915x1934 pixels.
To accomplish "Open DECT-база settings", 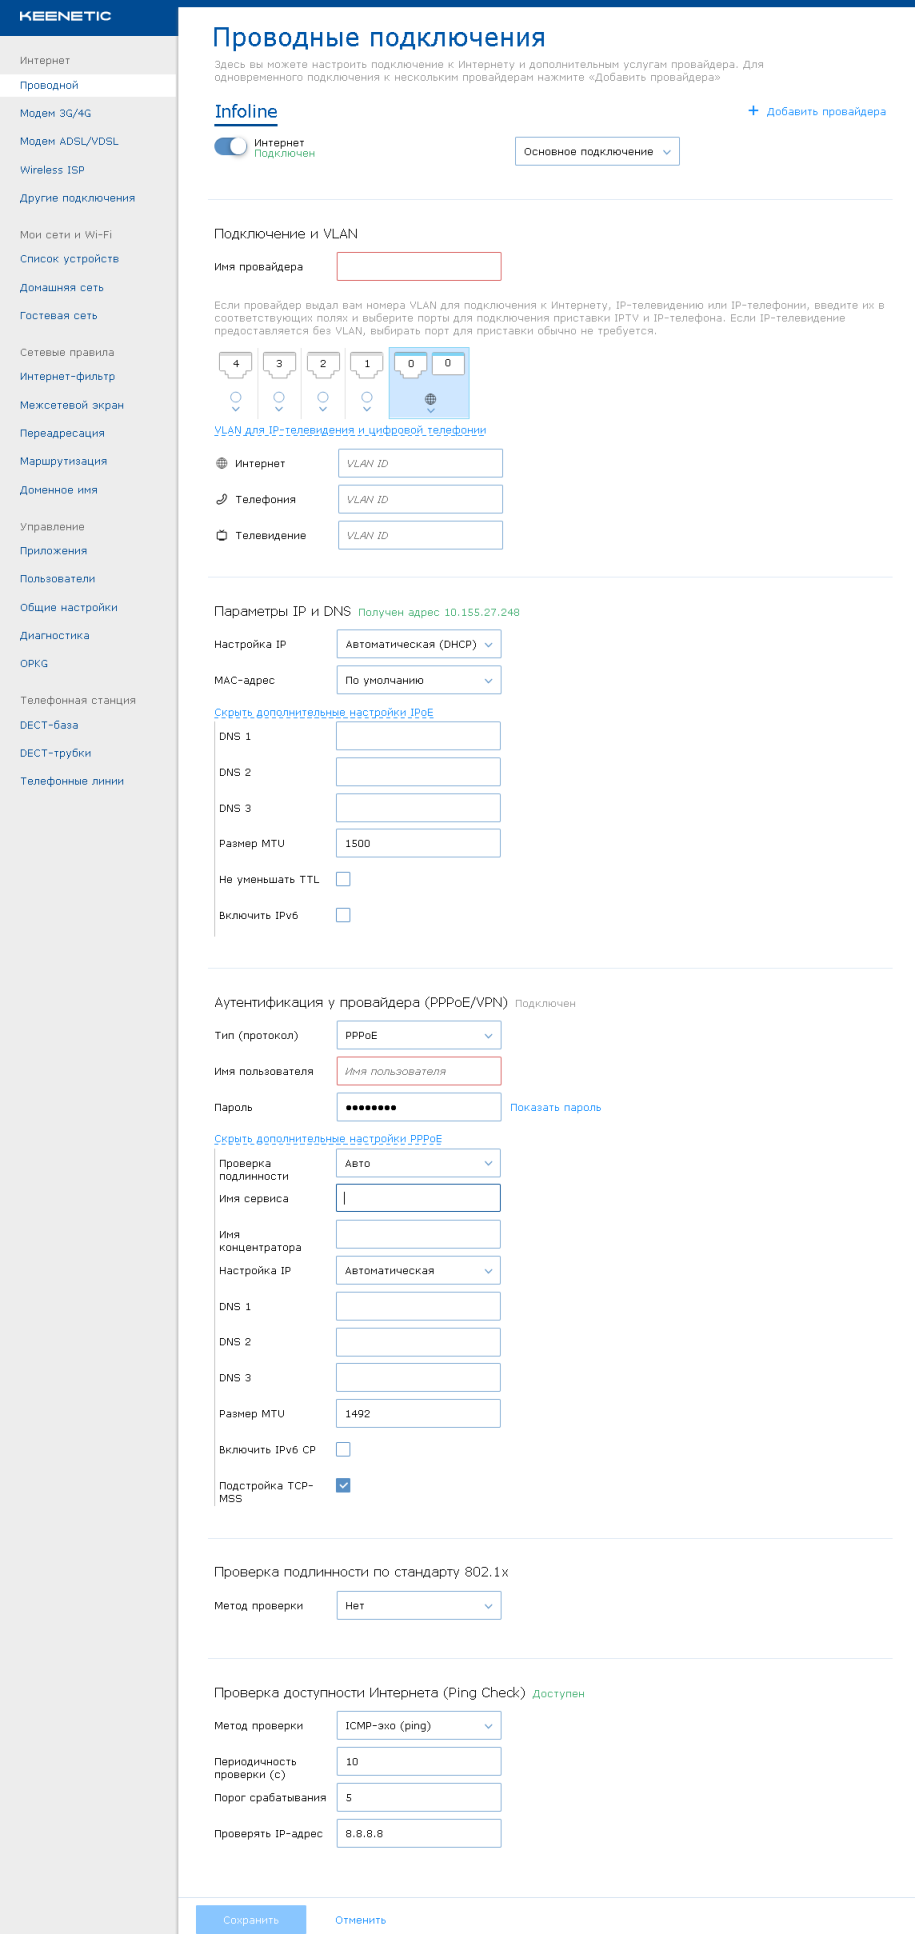I will (x=49, y=725).
